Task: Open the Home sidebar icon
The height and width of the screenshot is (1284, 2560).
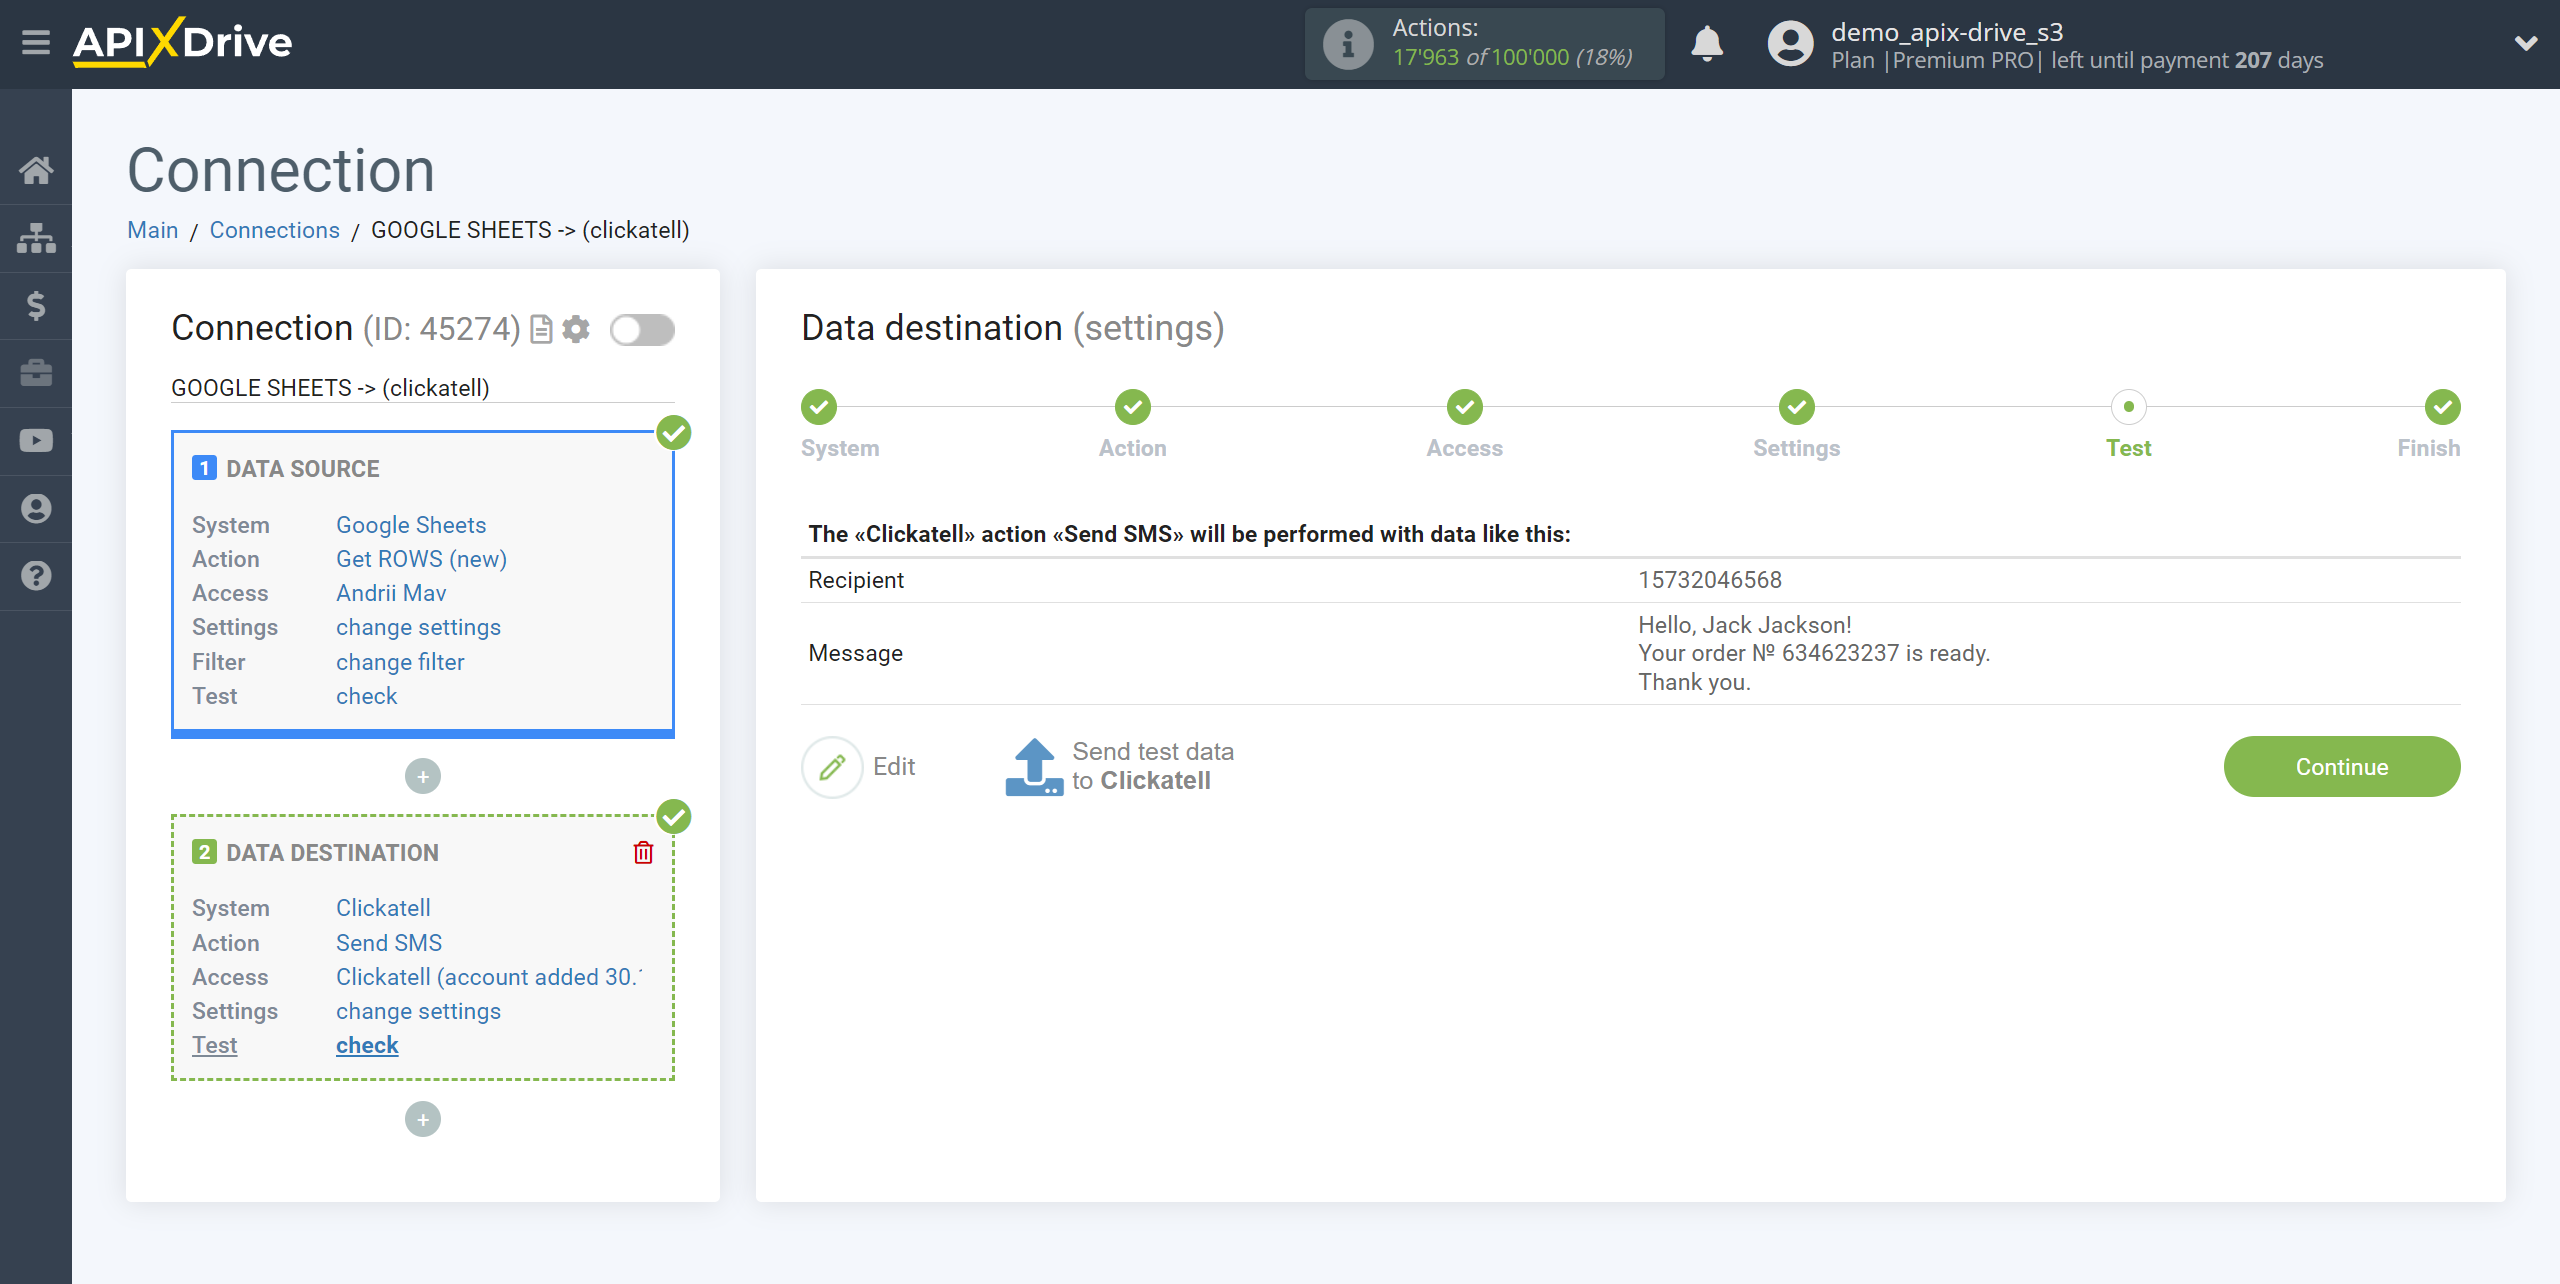Action: click(36, 170)
